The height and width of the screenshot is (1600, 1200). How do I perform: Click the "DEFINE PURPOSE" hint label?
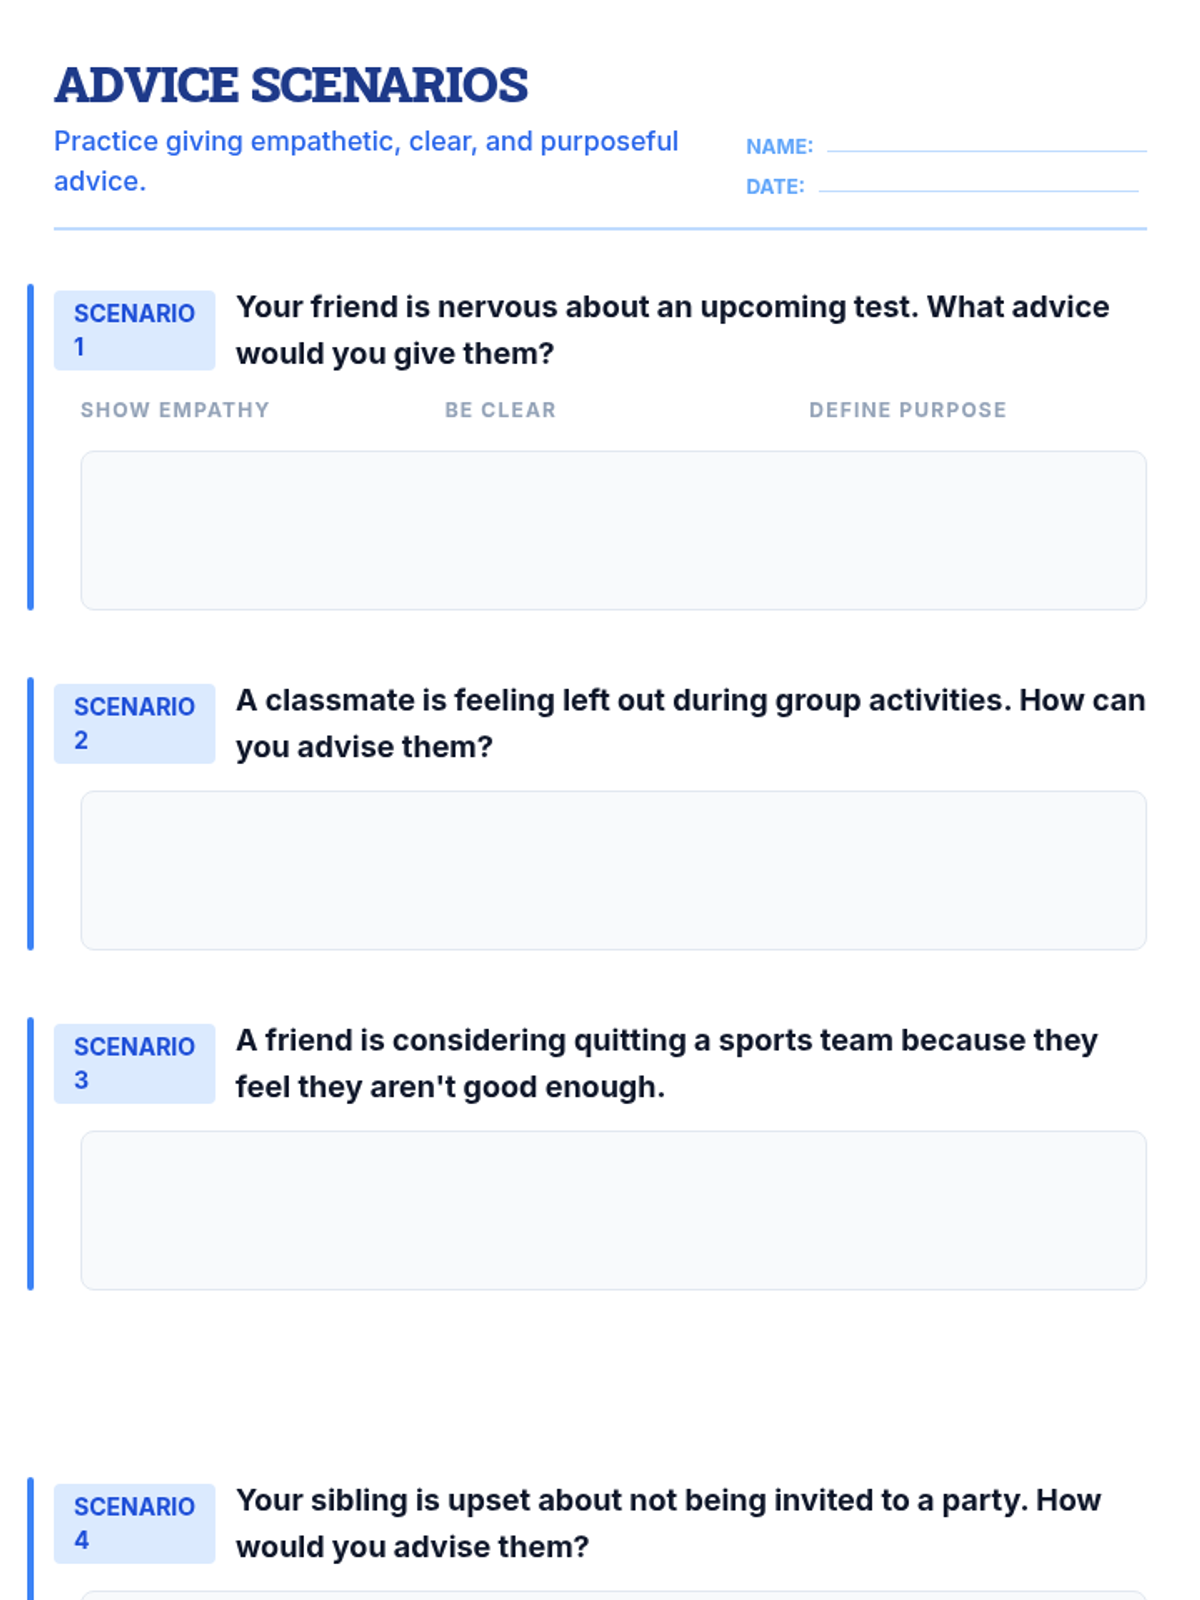[907, 410]
